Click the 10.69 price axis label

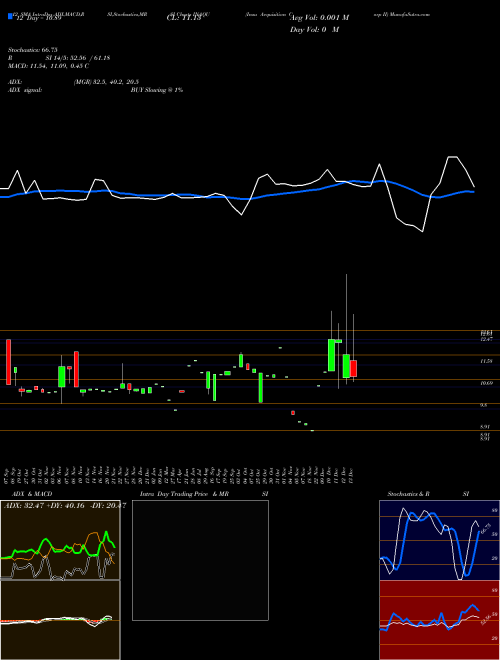tap(486, 383)
